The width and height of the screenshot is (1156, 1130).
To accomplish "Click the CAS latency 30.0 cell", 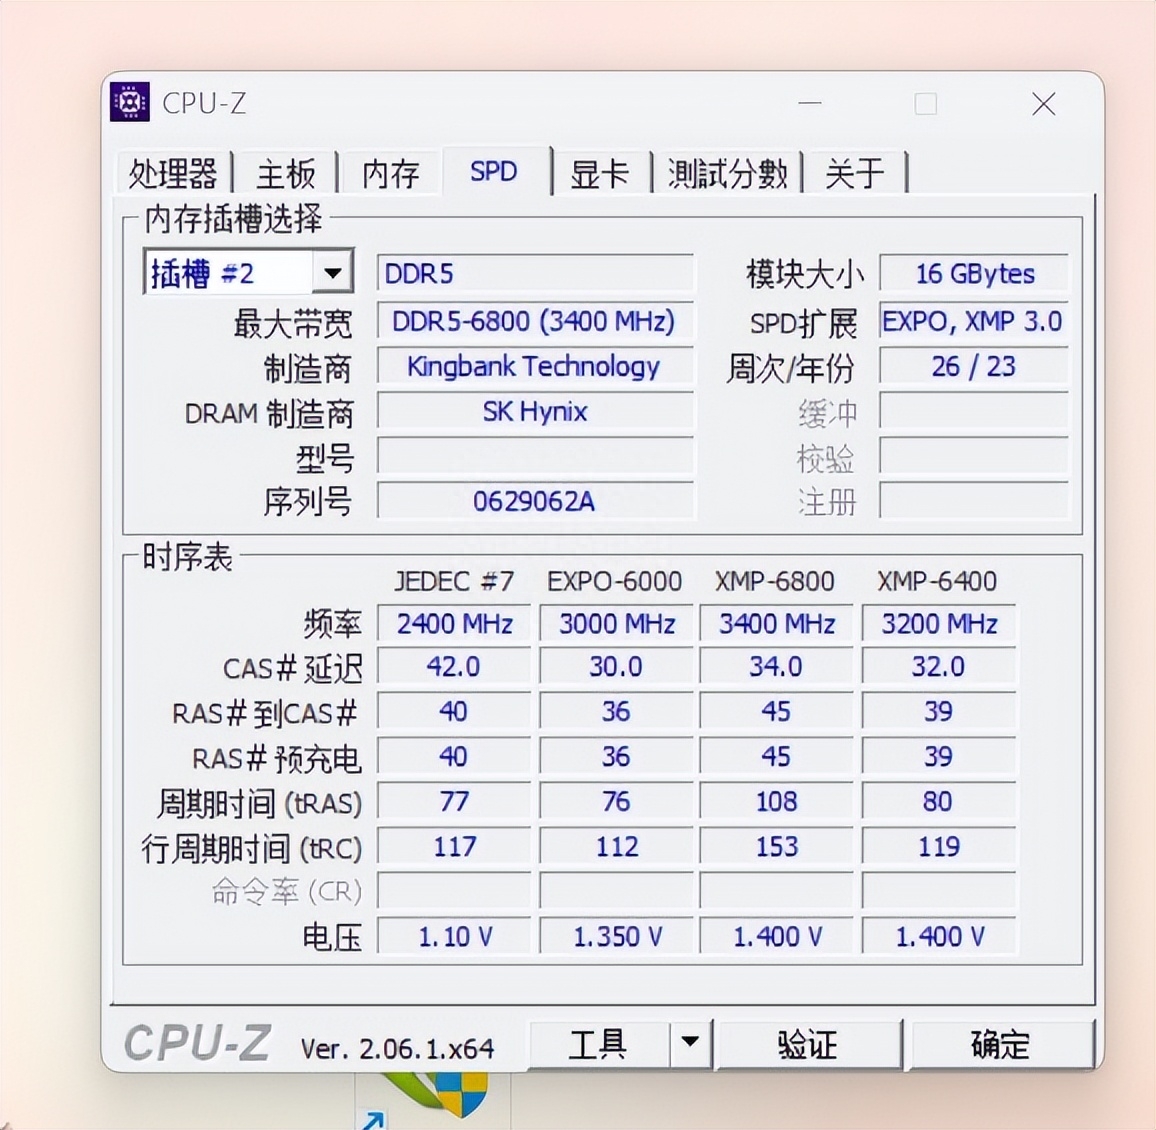I will pyautogui.click(x=616, y=667).
